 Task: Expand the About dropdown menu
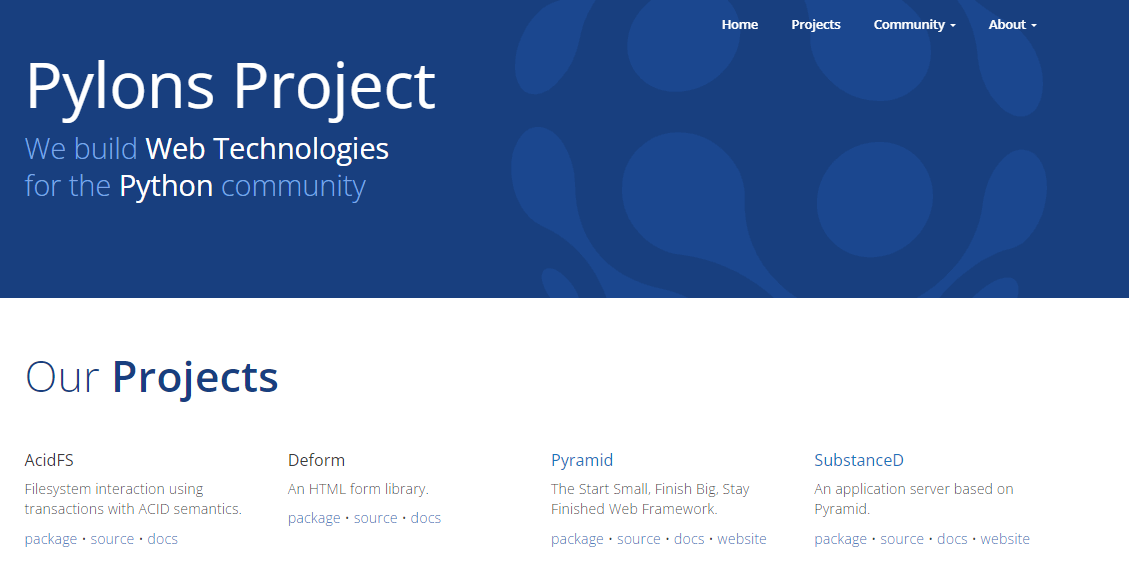point(1012,25)
